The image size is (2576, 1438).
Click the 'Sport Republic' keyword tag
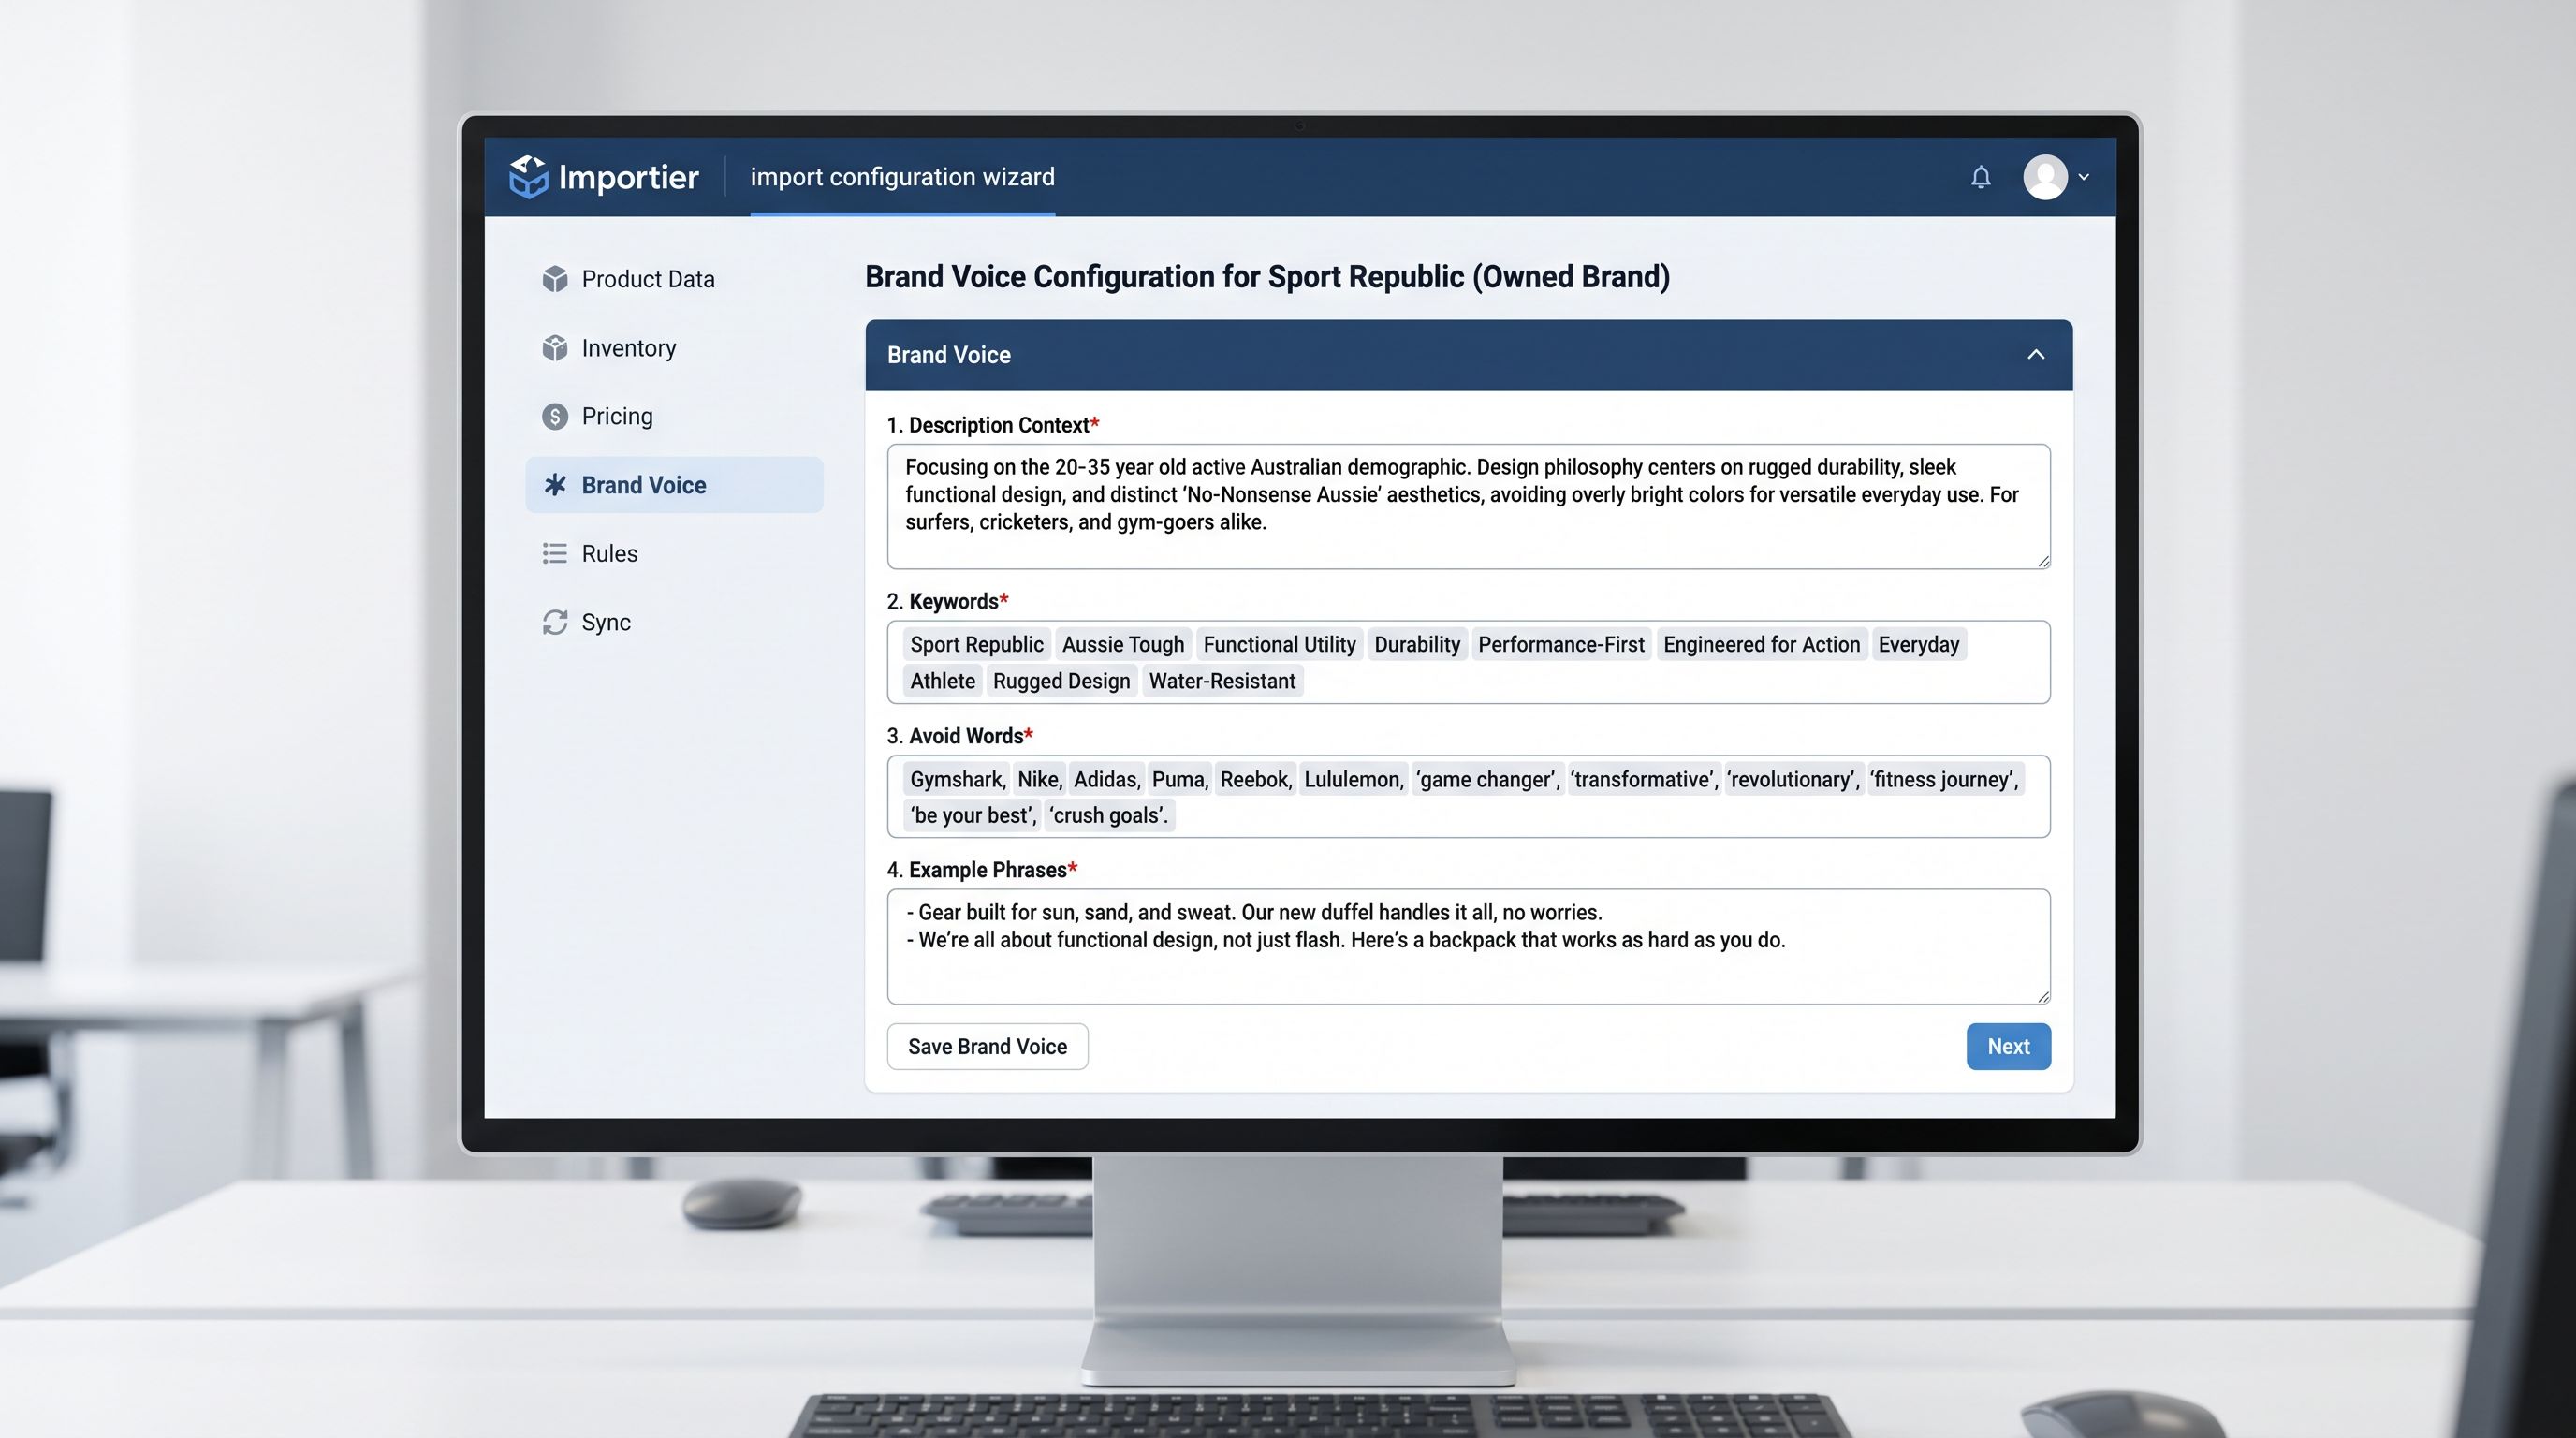click(x=976, y=644)
